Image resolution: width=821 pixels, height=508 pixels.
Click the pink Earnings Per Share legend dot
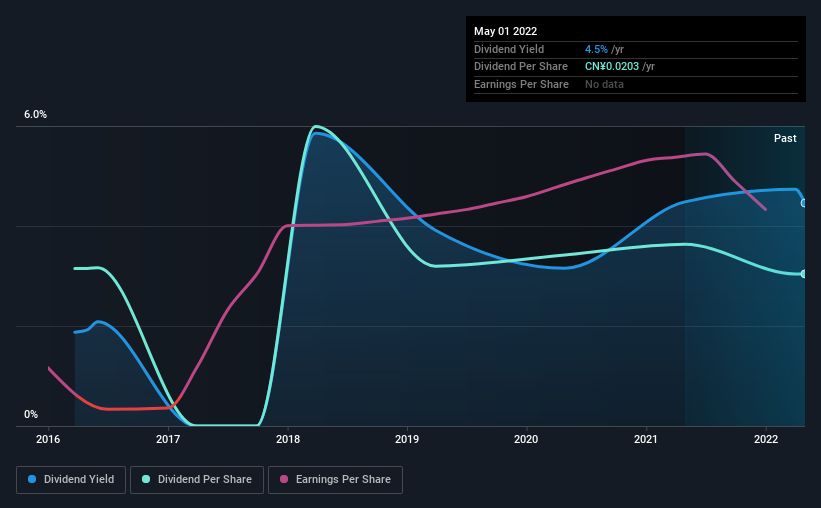284,479
